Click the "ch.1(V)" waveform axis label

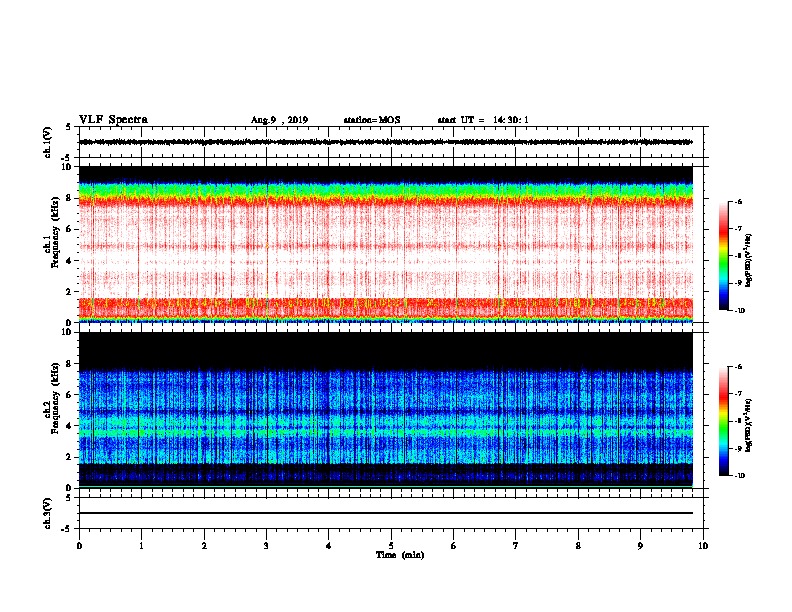pos(47,142)
